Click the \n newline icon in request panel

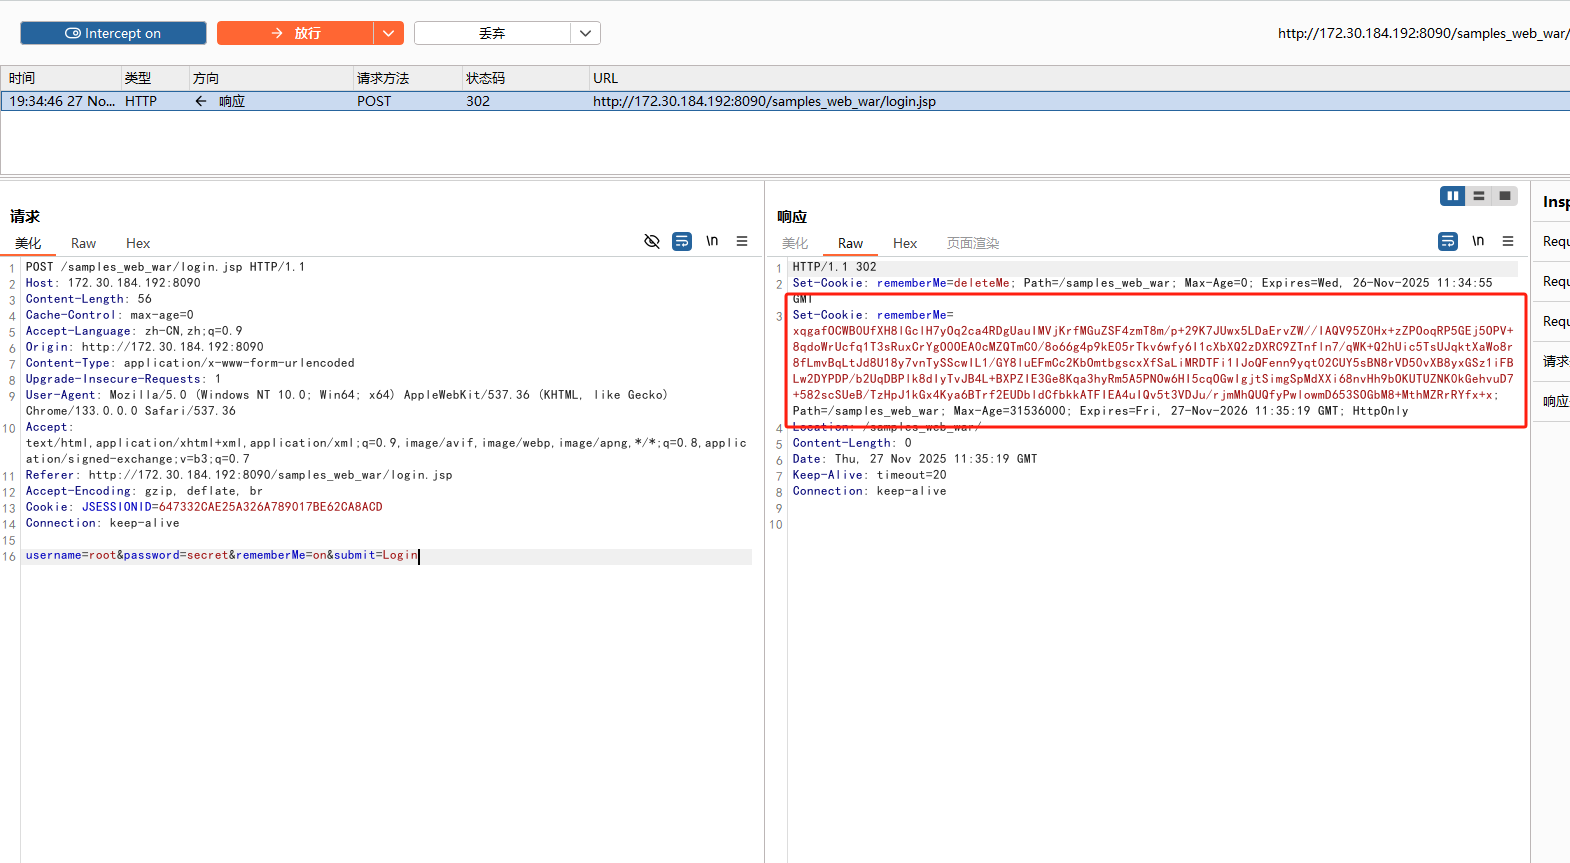(712, 241)
